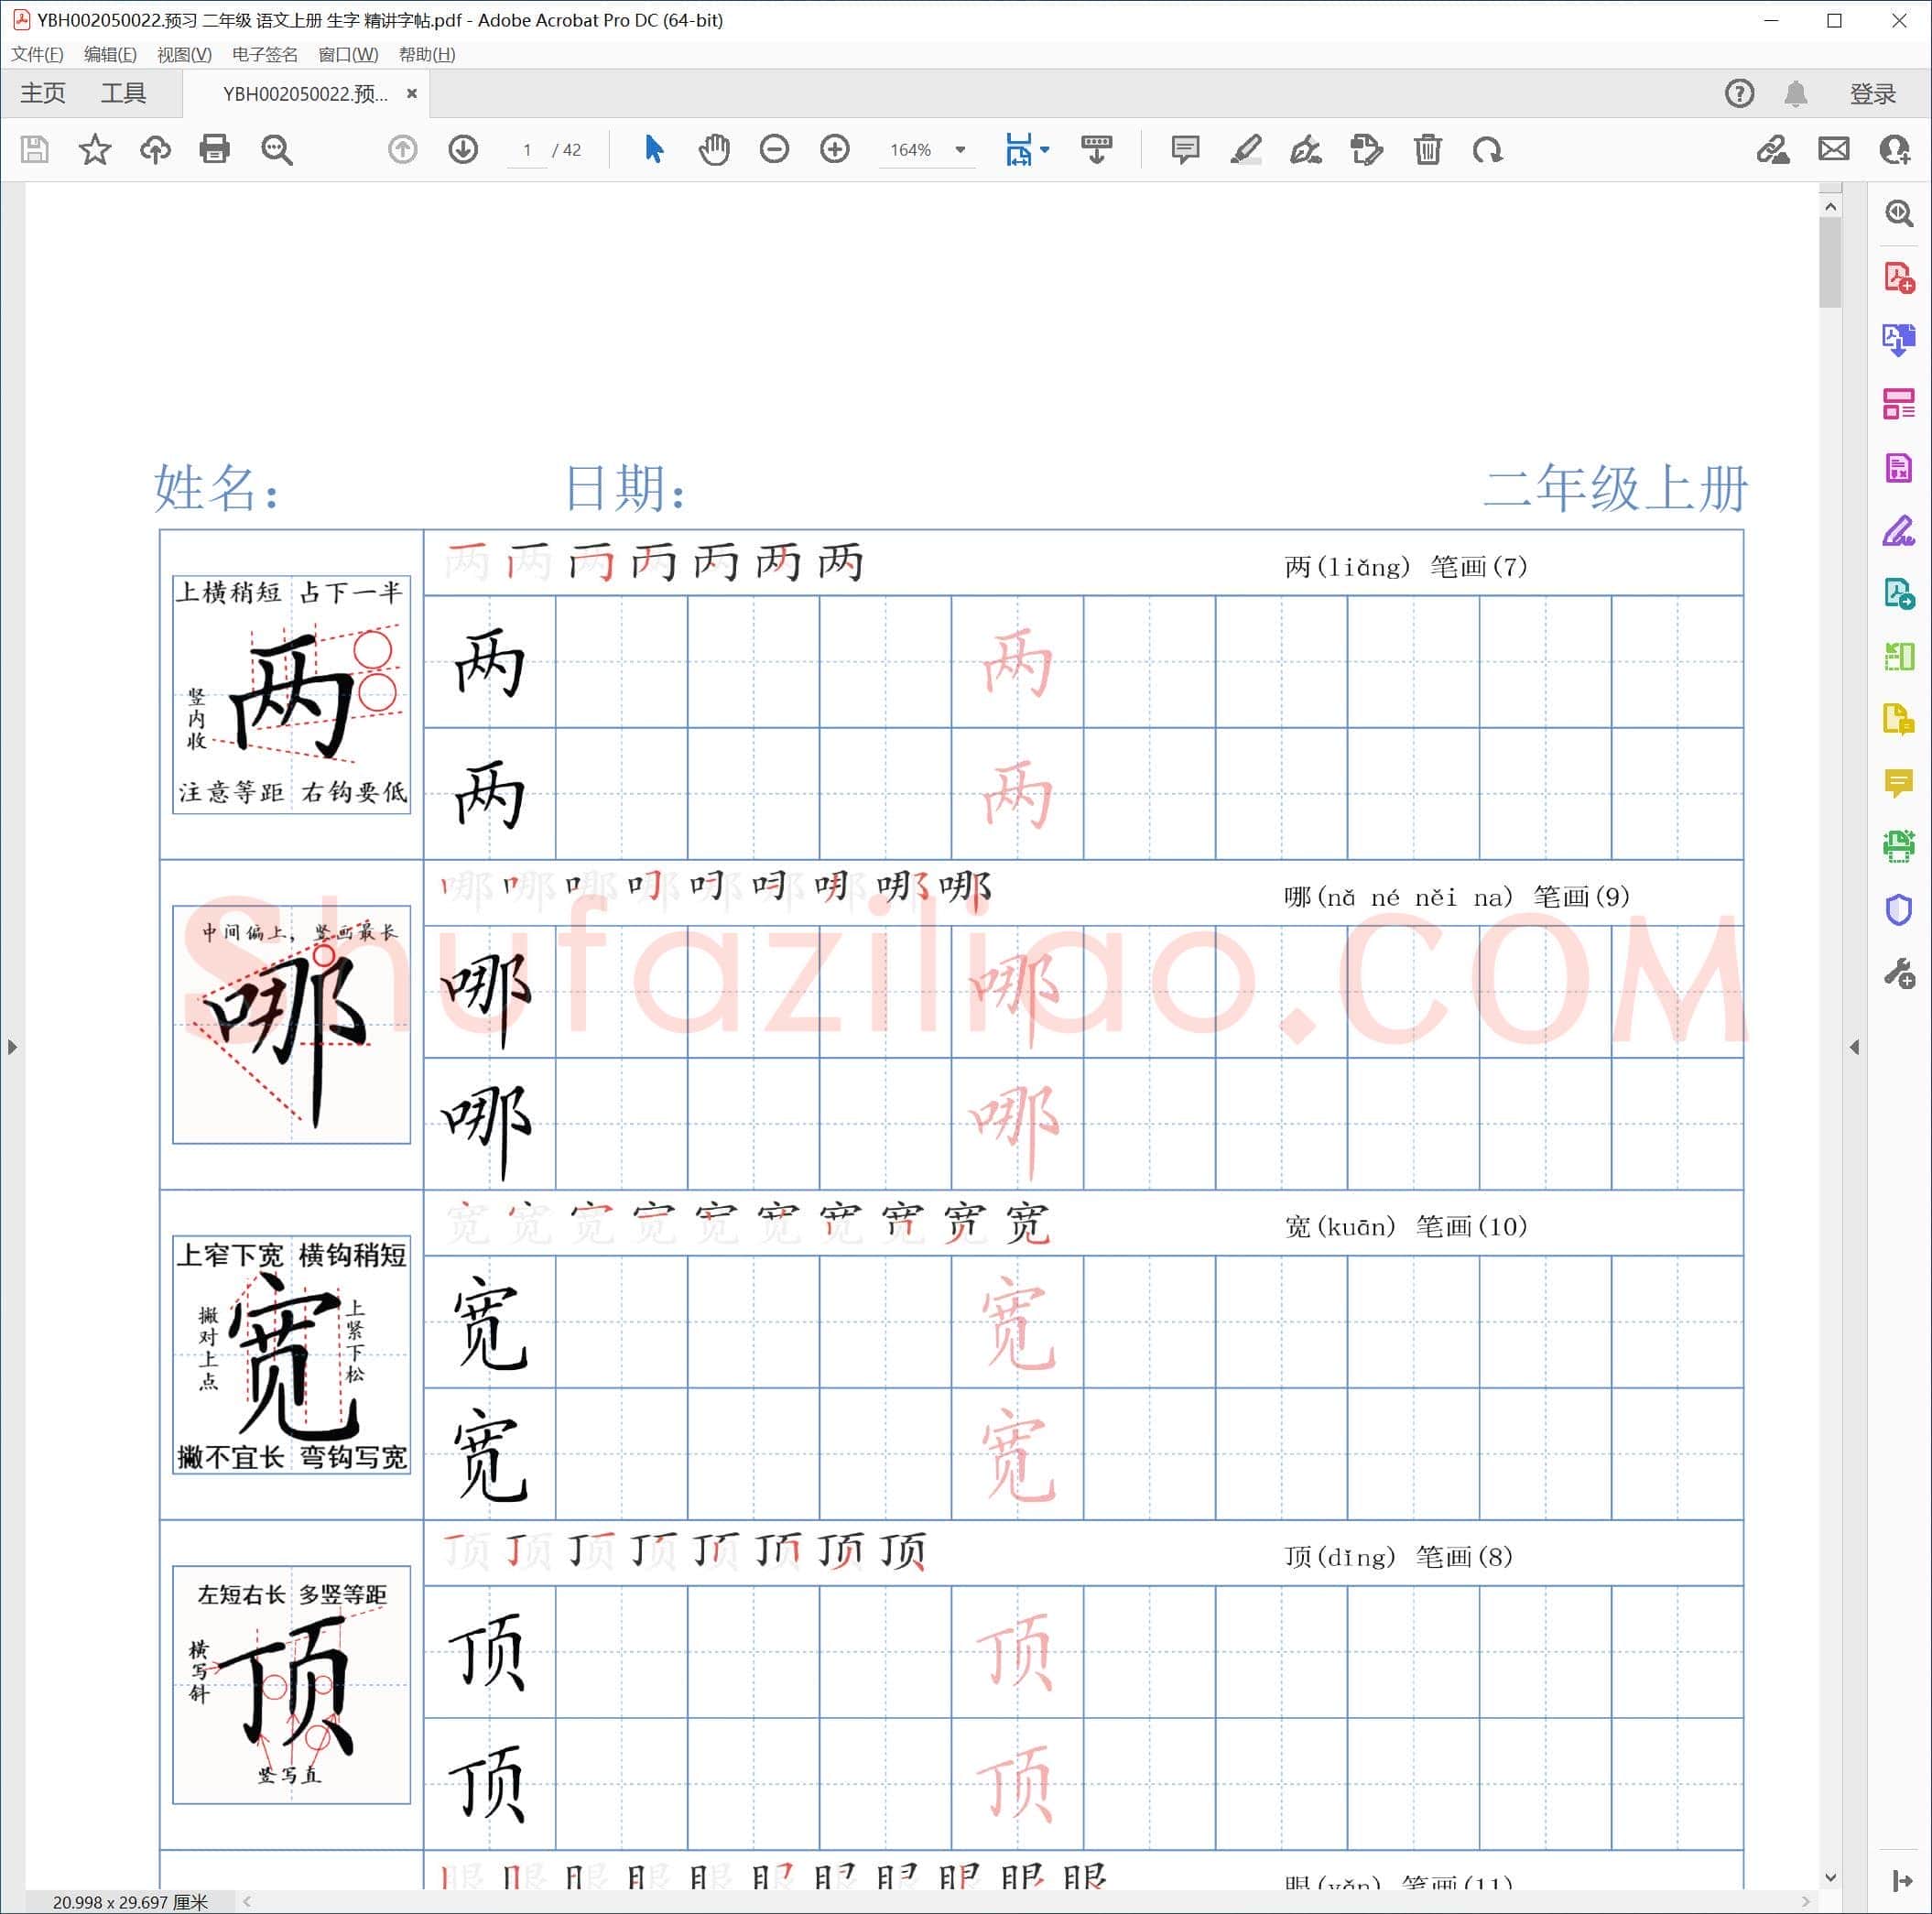
Task: Open the green ruler-and-page tool in the right pane
Action: [1899, 657]
